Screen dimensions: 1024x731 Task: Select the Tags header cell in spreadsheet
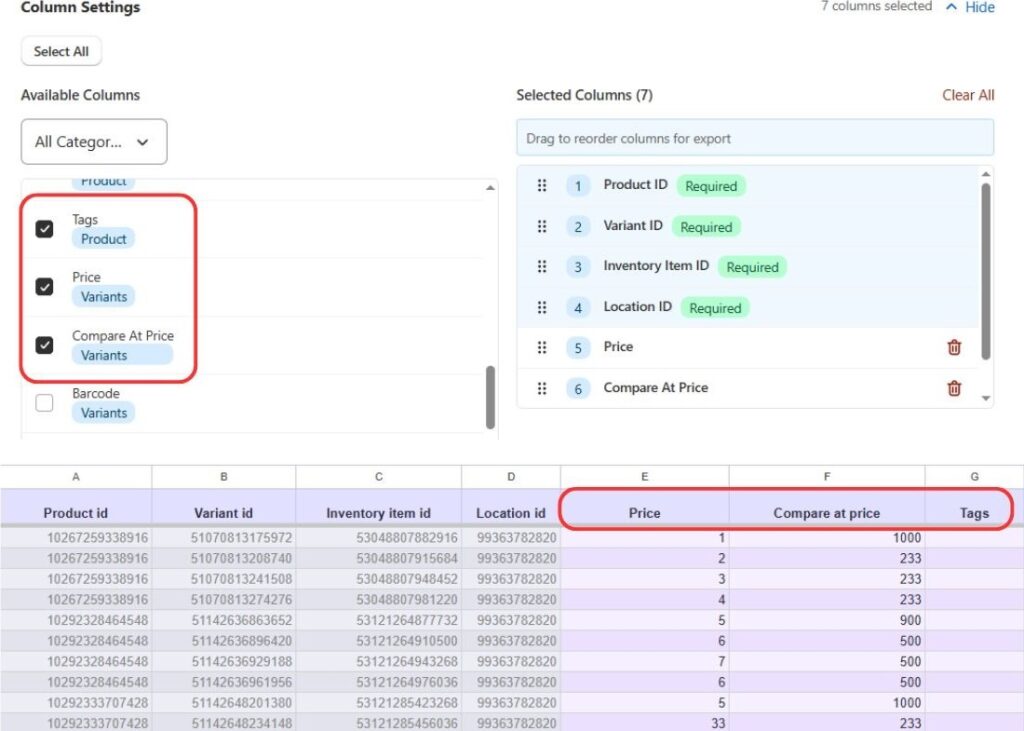pyautogui.click(x=973, y=513)
